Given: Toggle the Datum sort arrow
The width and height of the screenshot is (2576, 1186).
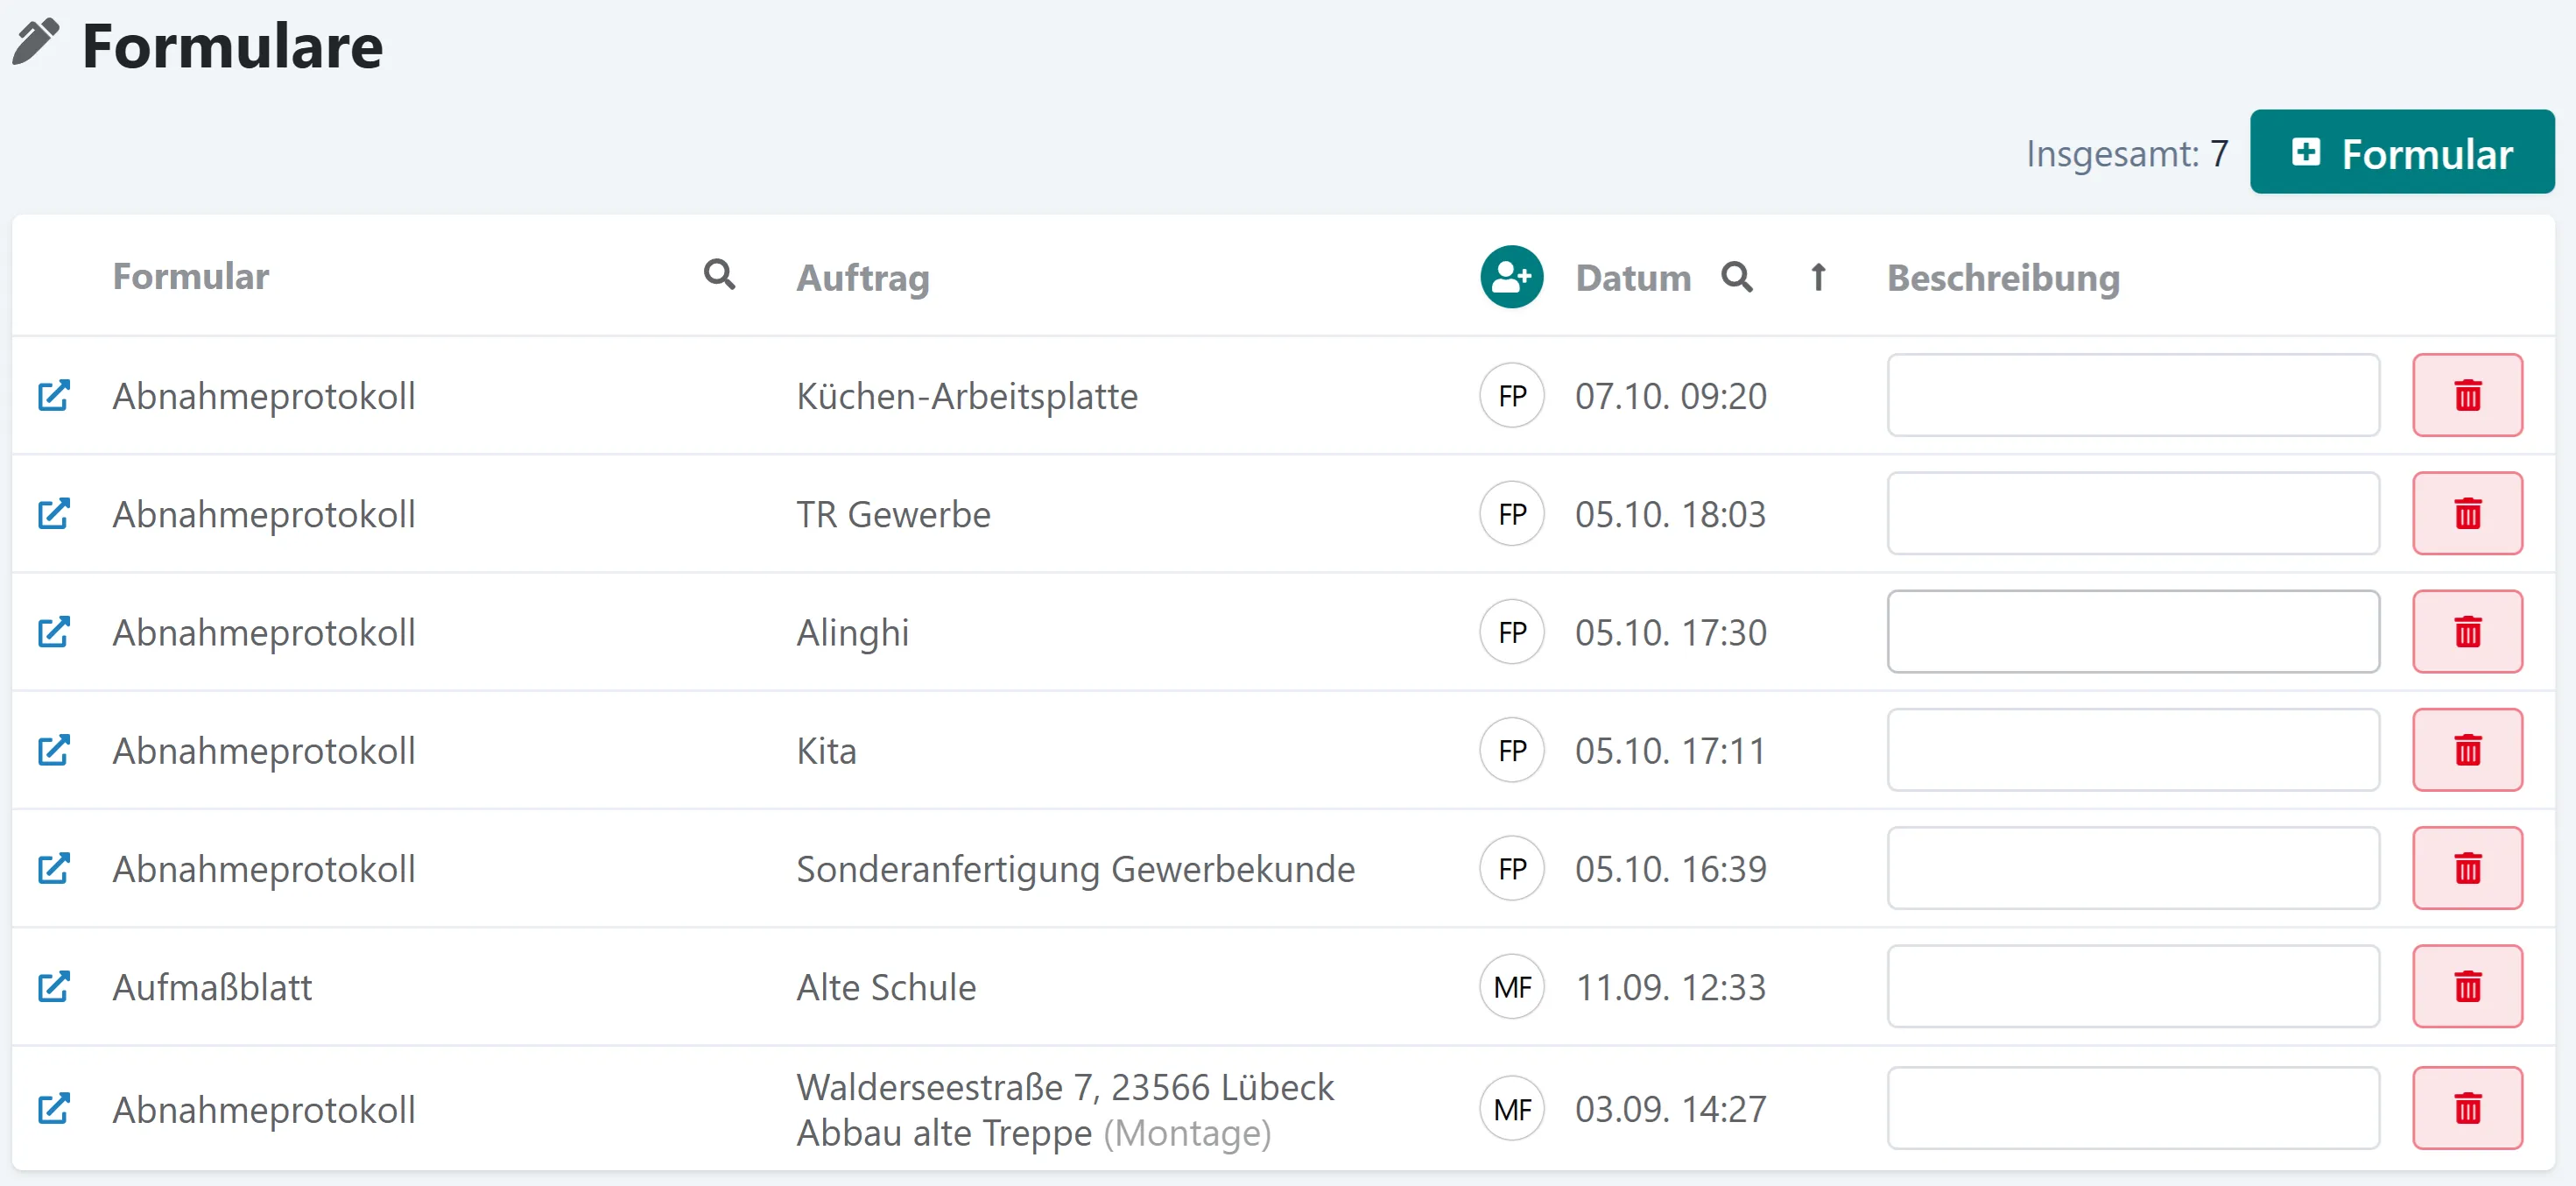Looking at the screenshot, I should pos(1817,277).
